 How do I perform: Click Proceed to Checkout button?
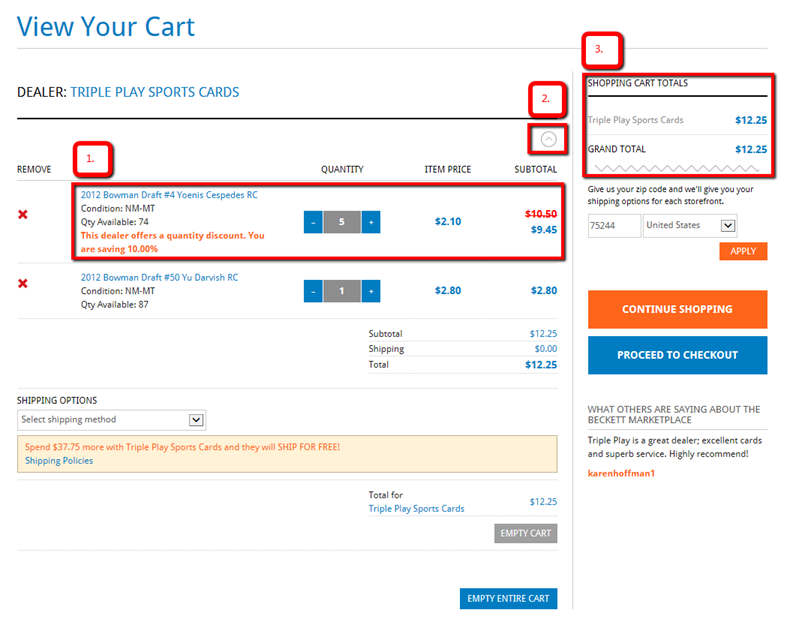coord(677,355)
